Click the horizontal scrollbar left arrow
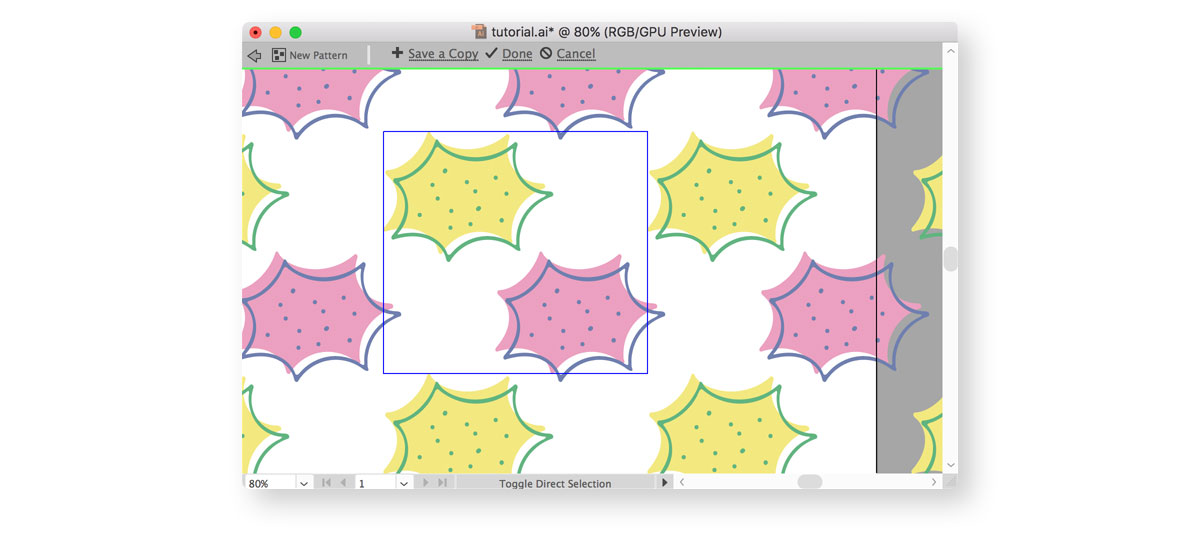The width and height of the screenshot is (1200, 540). [x=682, y=482]
